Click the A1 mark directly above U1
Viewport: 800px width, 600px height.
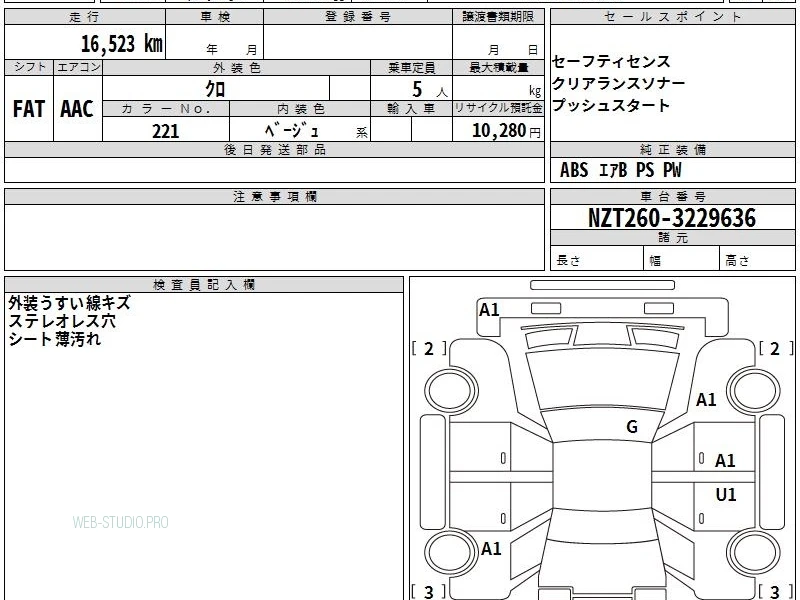pos(724,461)
